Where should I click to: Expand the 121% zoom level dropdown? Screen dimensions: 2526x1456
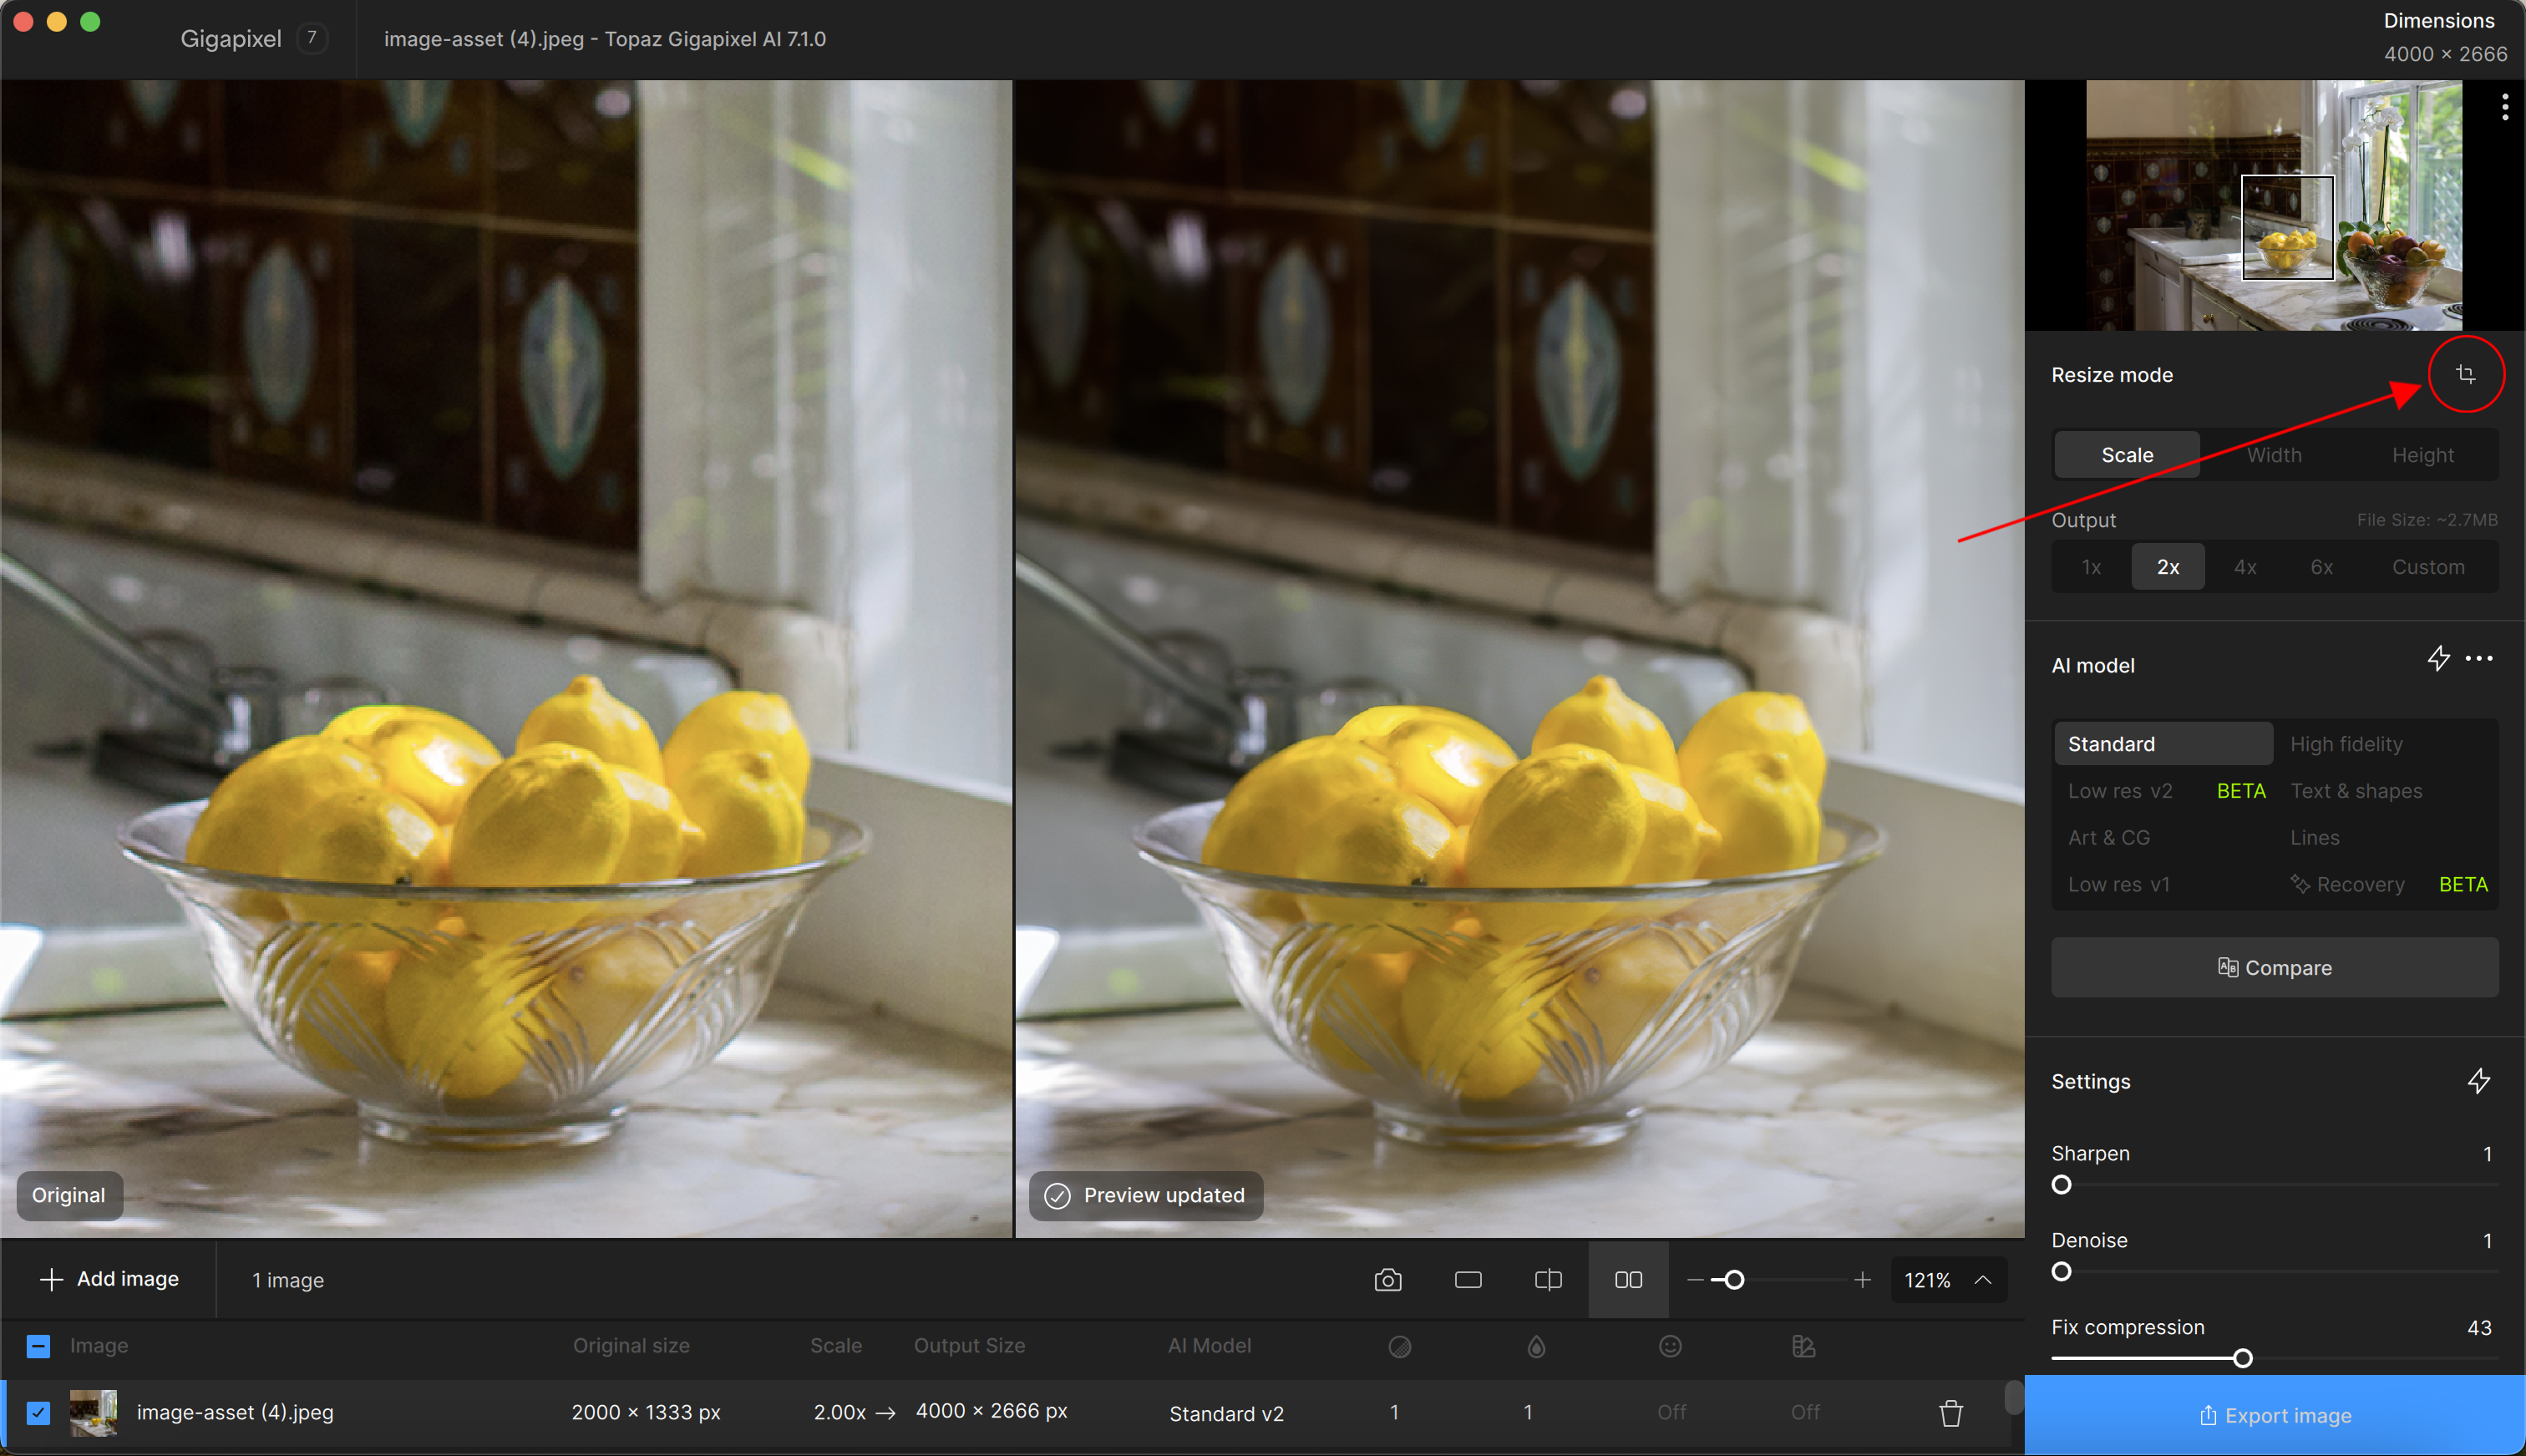(1982, 1280)
